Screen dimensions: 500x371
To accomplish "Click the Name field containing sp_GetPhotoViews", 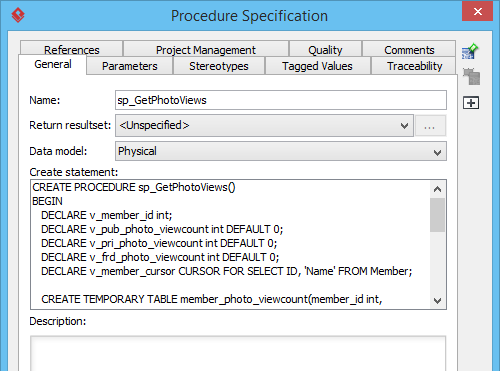I will pyautogui.click(x=281, y=100).
